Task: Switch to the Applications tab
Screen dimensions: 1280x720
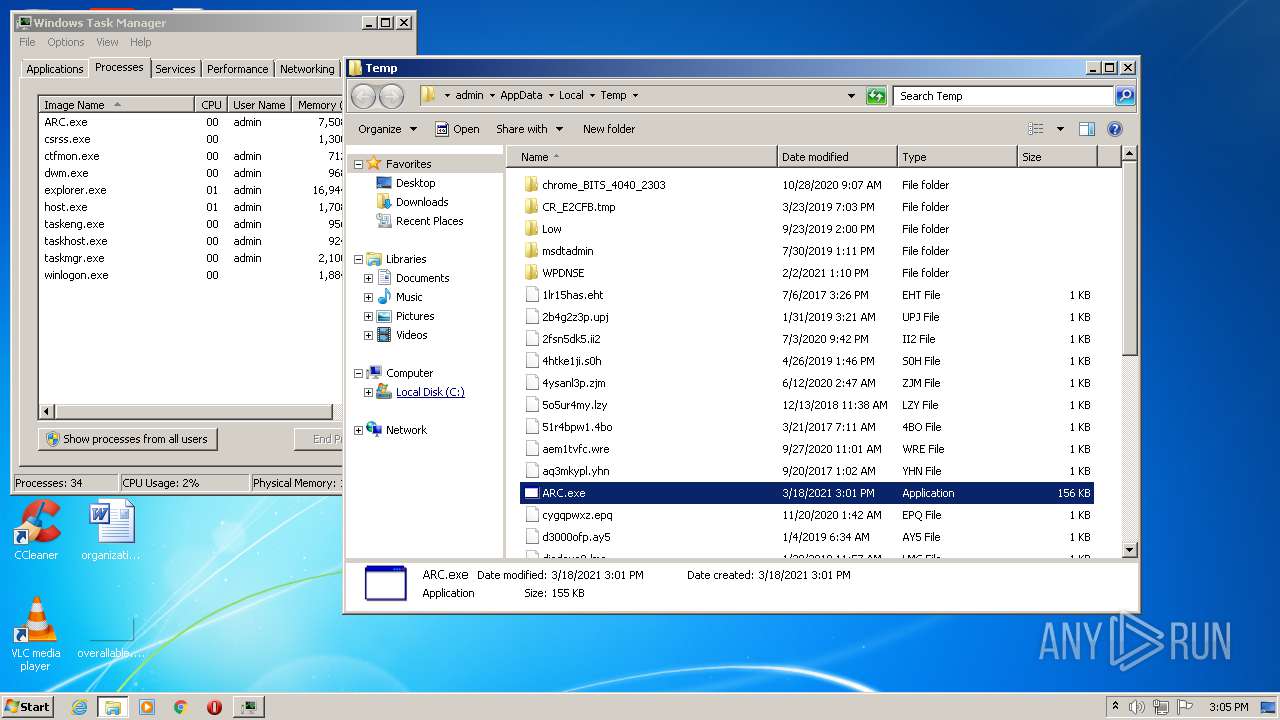Action: [x=54, y=69]
